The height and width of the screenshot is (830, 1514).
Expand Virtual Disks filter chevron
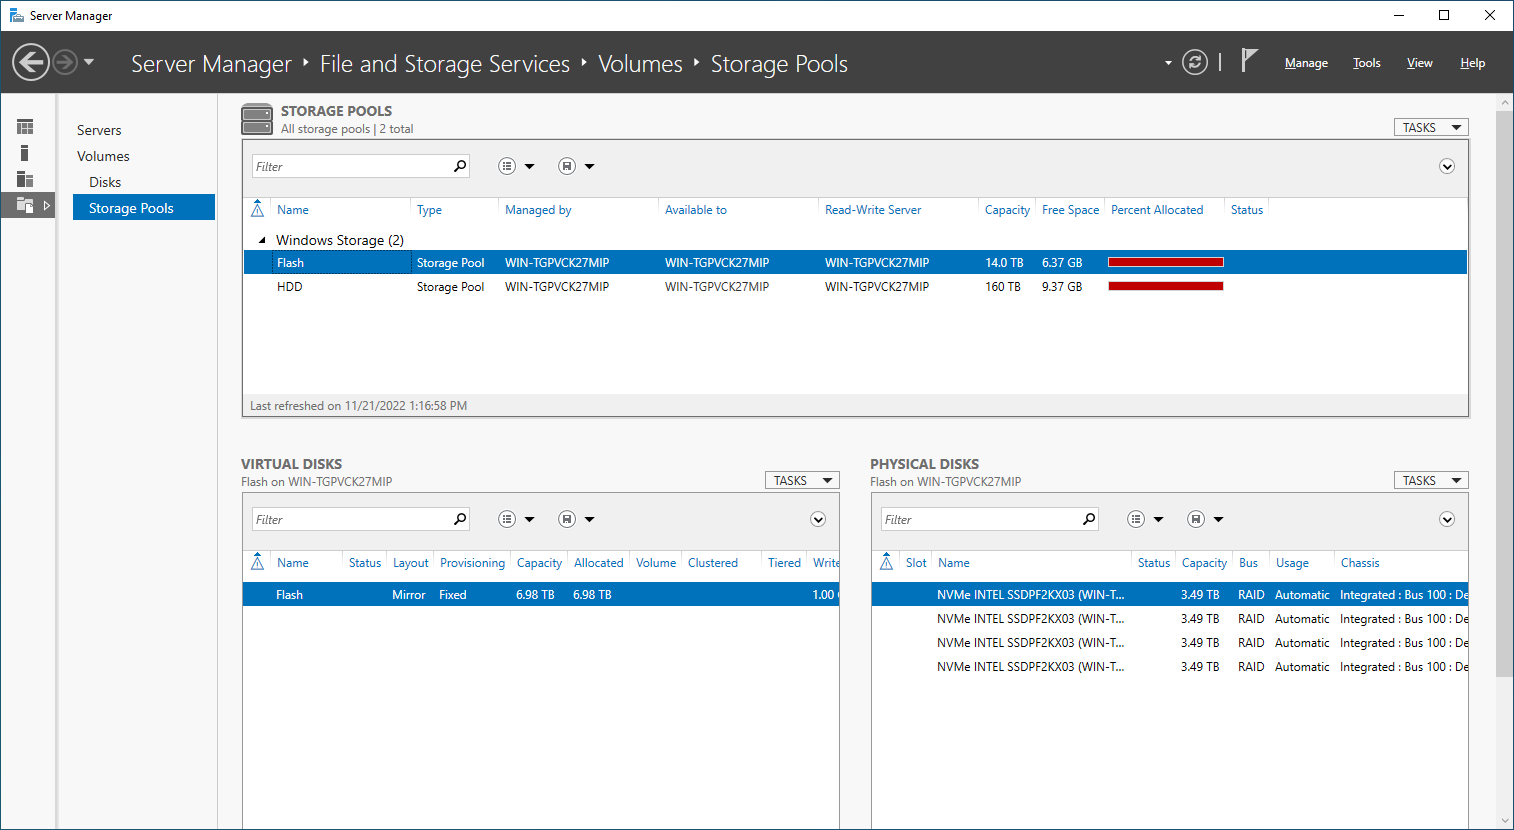(x=818, y=519)
